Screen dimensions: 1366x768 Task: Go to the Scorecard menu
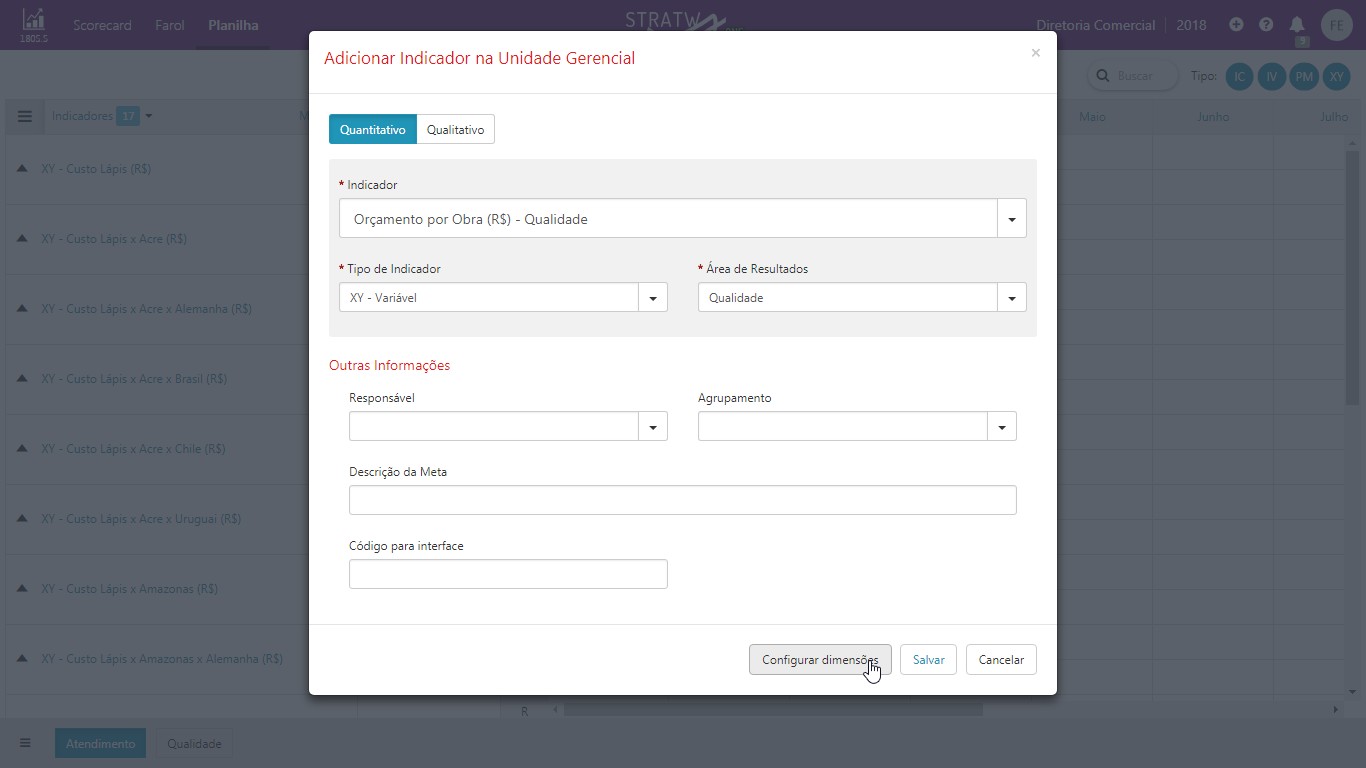(102, 25)
